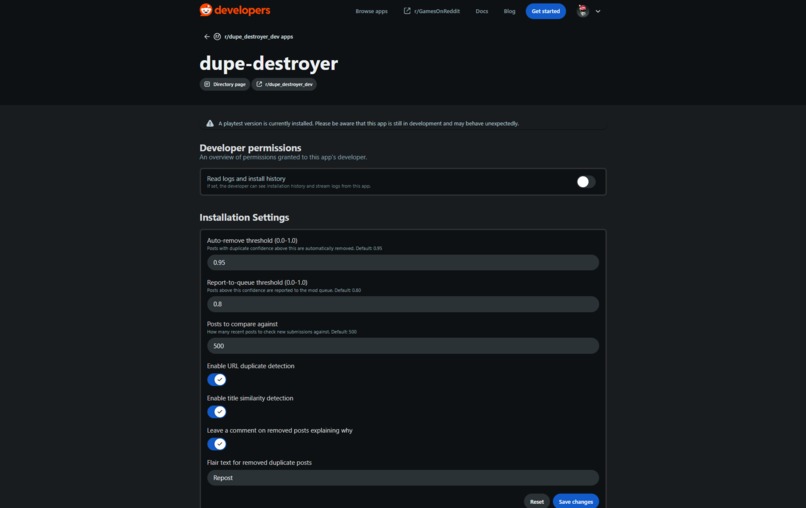Screen dimensions: 806x508
Task: Click the page icon inside Directory page button
Action: (207, 84)
